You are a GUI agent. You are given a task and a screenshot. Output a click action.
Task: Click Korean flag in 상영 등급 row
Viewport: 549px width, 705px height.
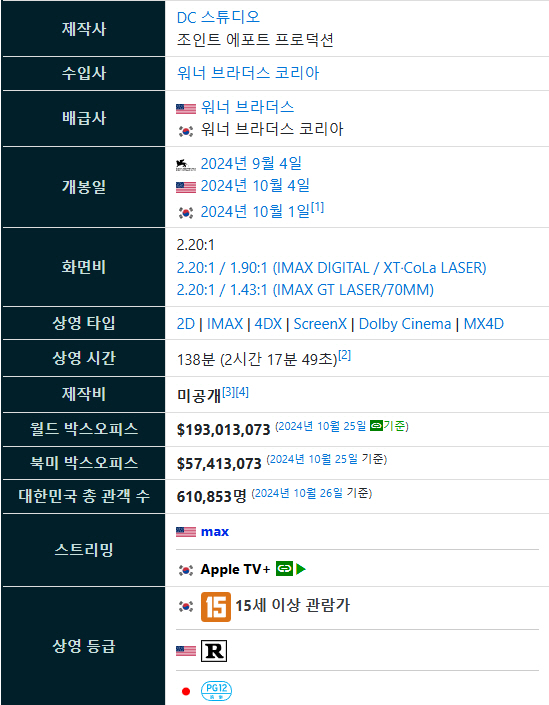186,607
